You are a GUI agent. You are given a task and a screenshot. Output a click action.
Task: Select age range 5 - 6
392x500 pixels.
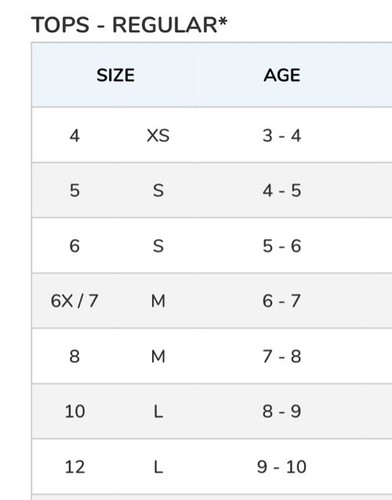tap(282, 246)
